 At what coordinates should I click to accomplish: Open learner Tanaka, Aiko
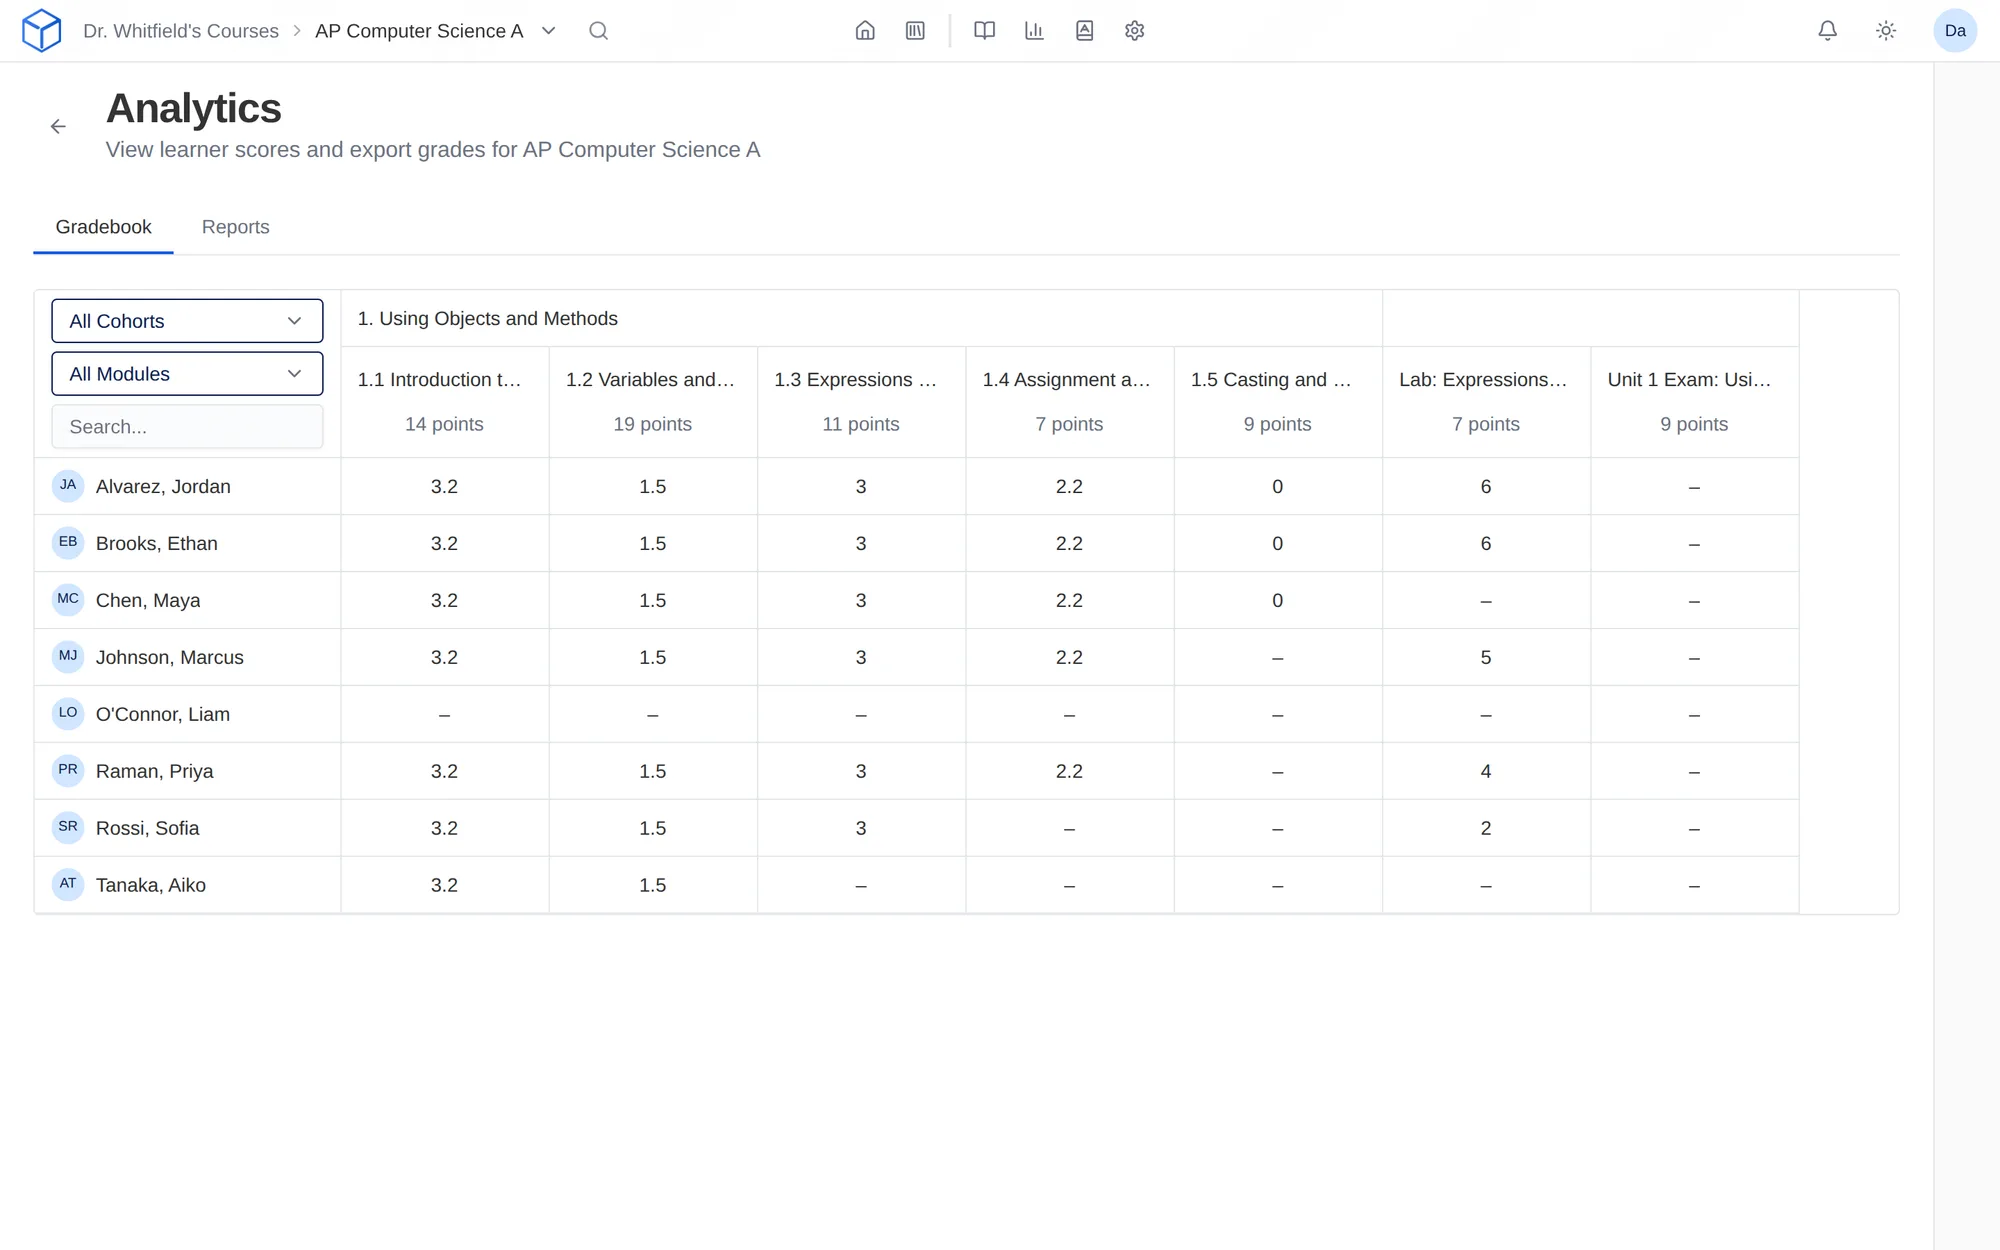pyautogui.click(x=150, y=886)
